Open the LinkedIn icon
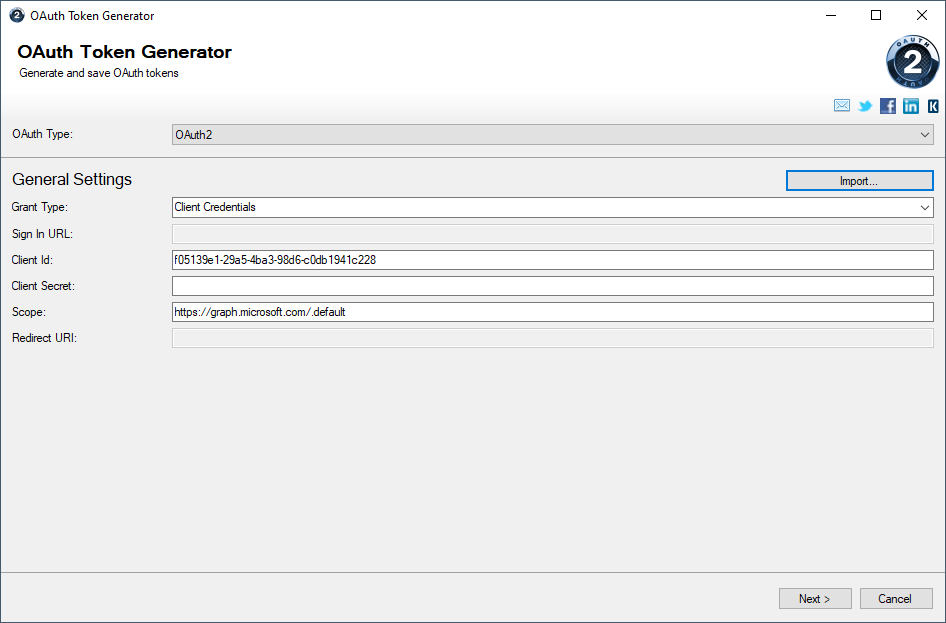 910,105
